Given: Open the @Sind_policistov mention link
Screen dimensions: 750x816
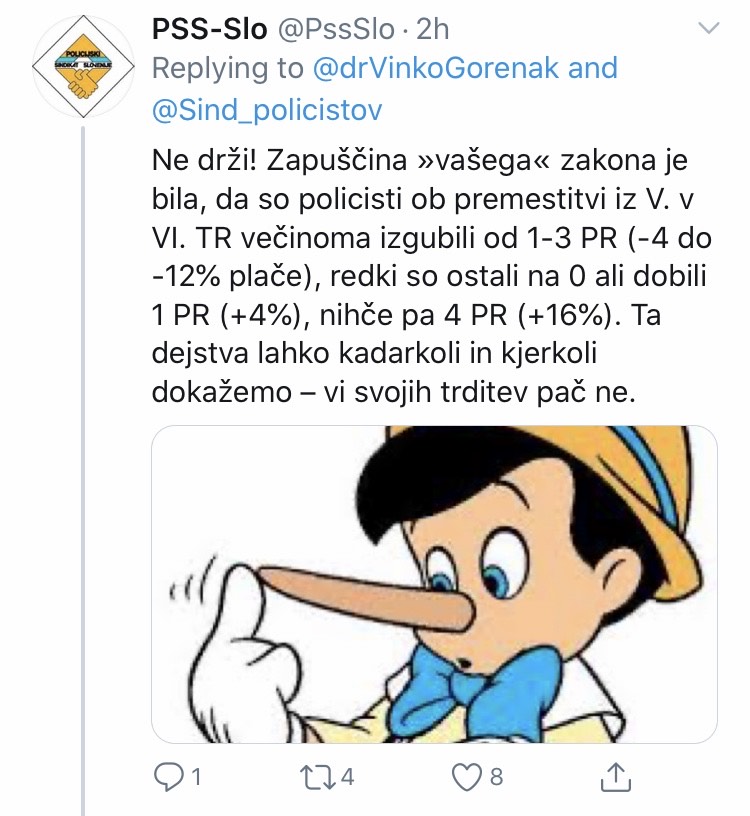Looking at the screenshot, I should pos(266,109).
